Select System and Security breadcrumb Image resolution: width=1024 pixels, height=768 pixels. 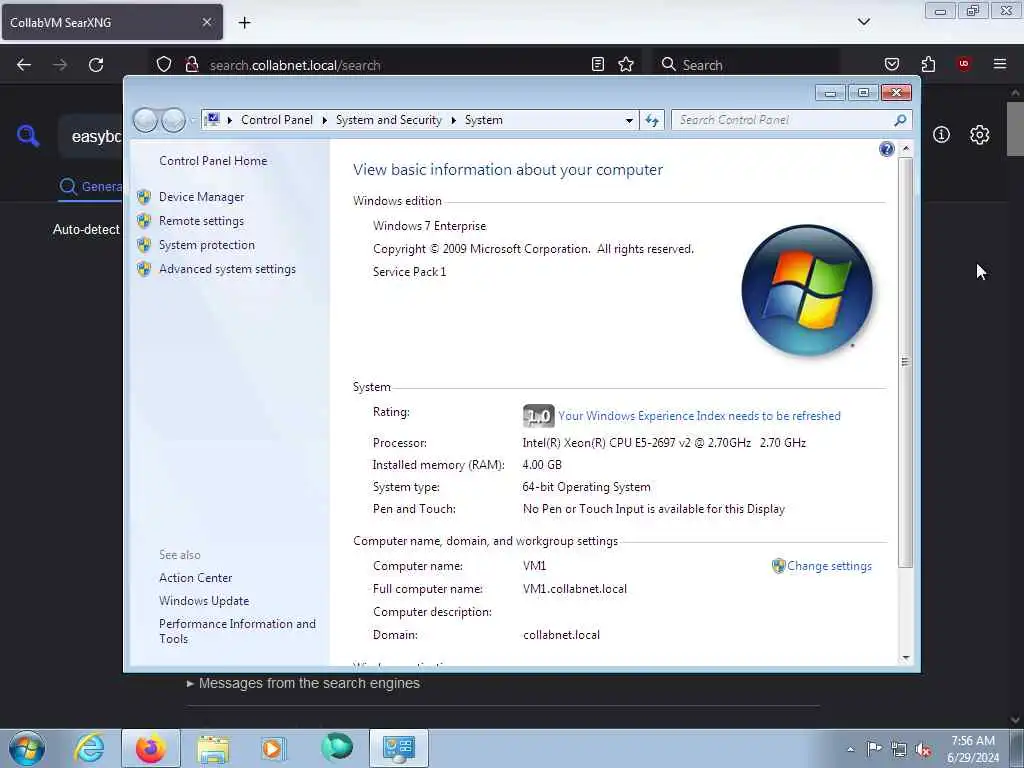click(389, 120)
